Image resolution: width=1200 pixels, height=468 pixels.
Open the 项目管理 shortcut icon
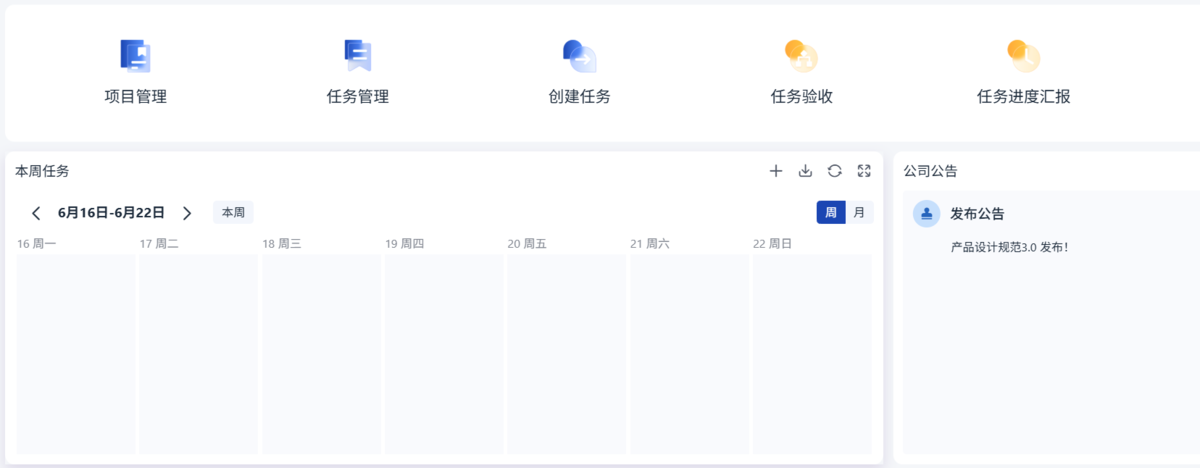pos(135,56)
